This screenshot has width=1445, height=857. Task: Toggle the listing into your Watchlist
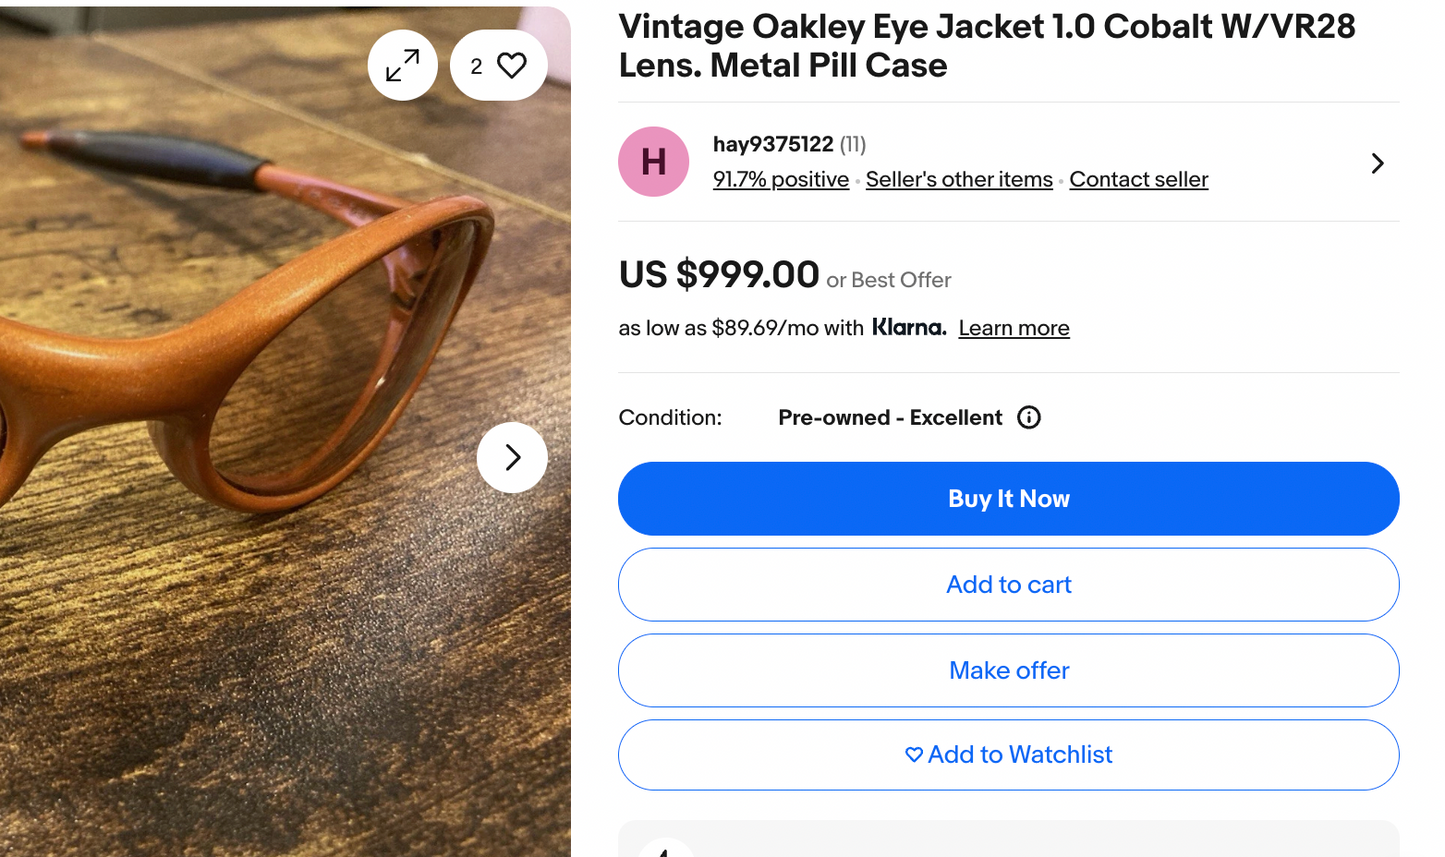1009,755
